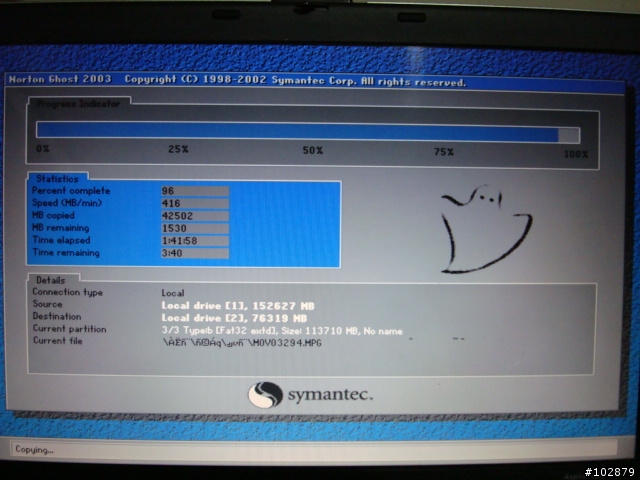Click the Connection type label

coord(68,292)
